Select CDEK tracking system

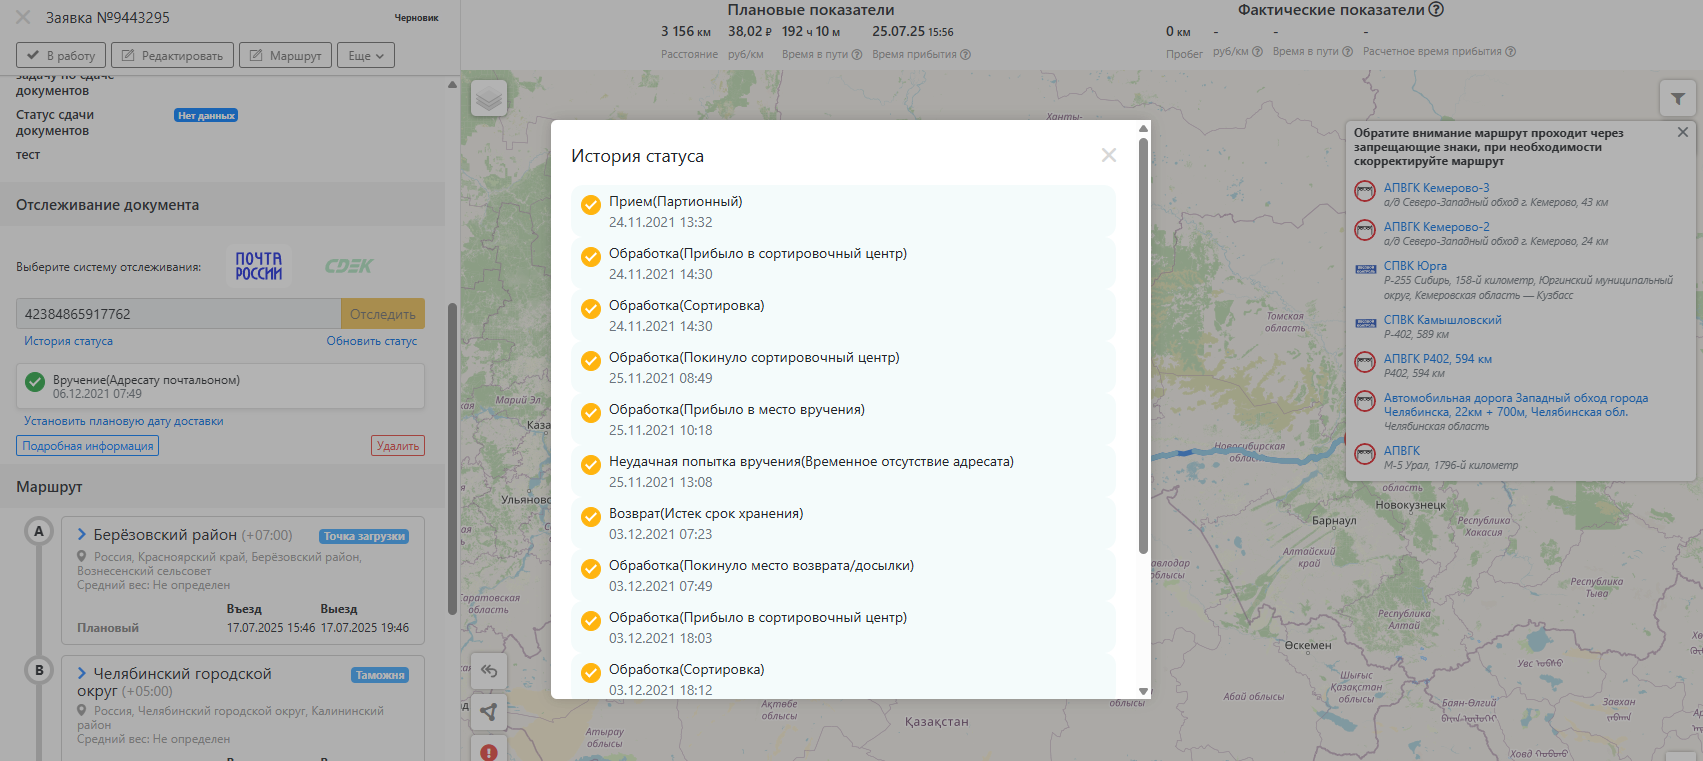pyautogui.click(x=348, y=266)
